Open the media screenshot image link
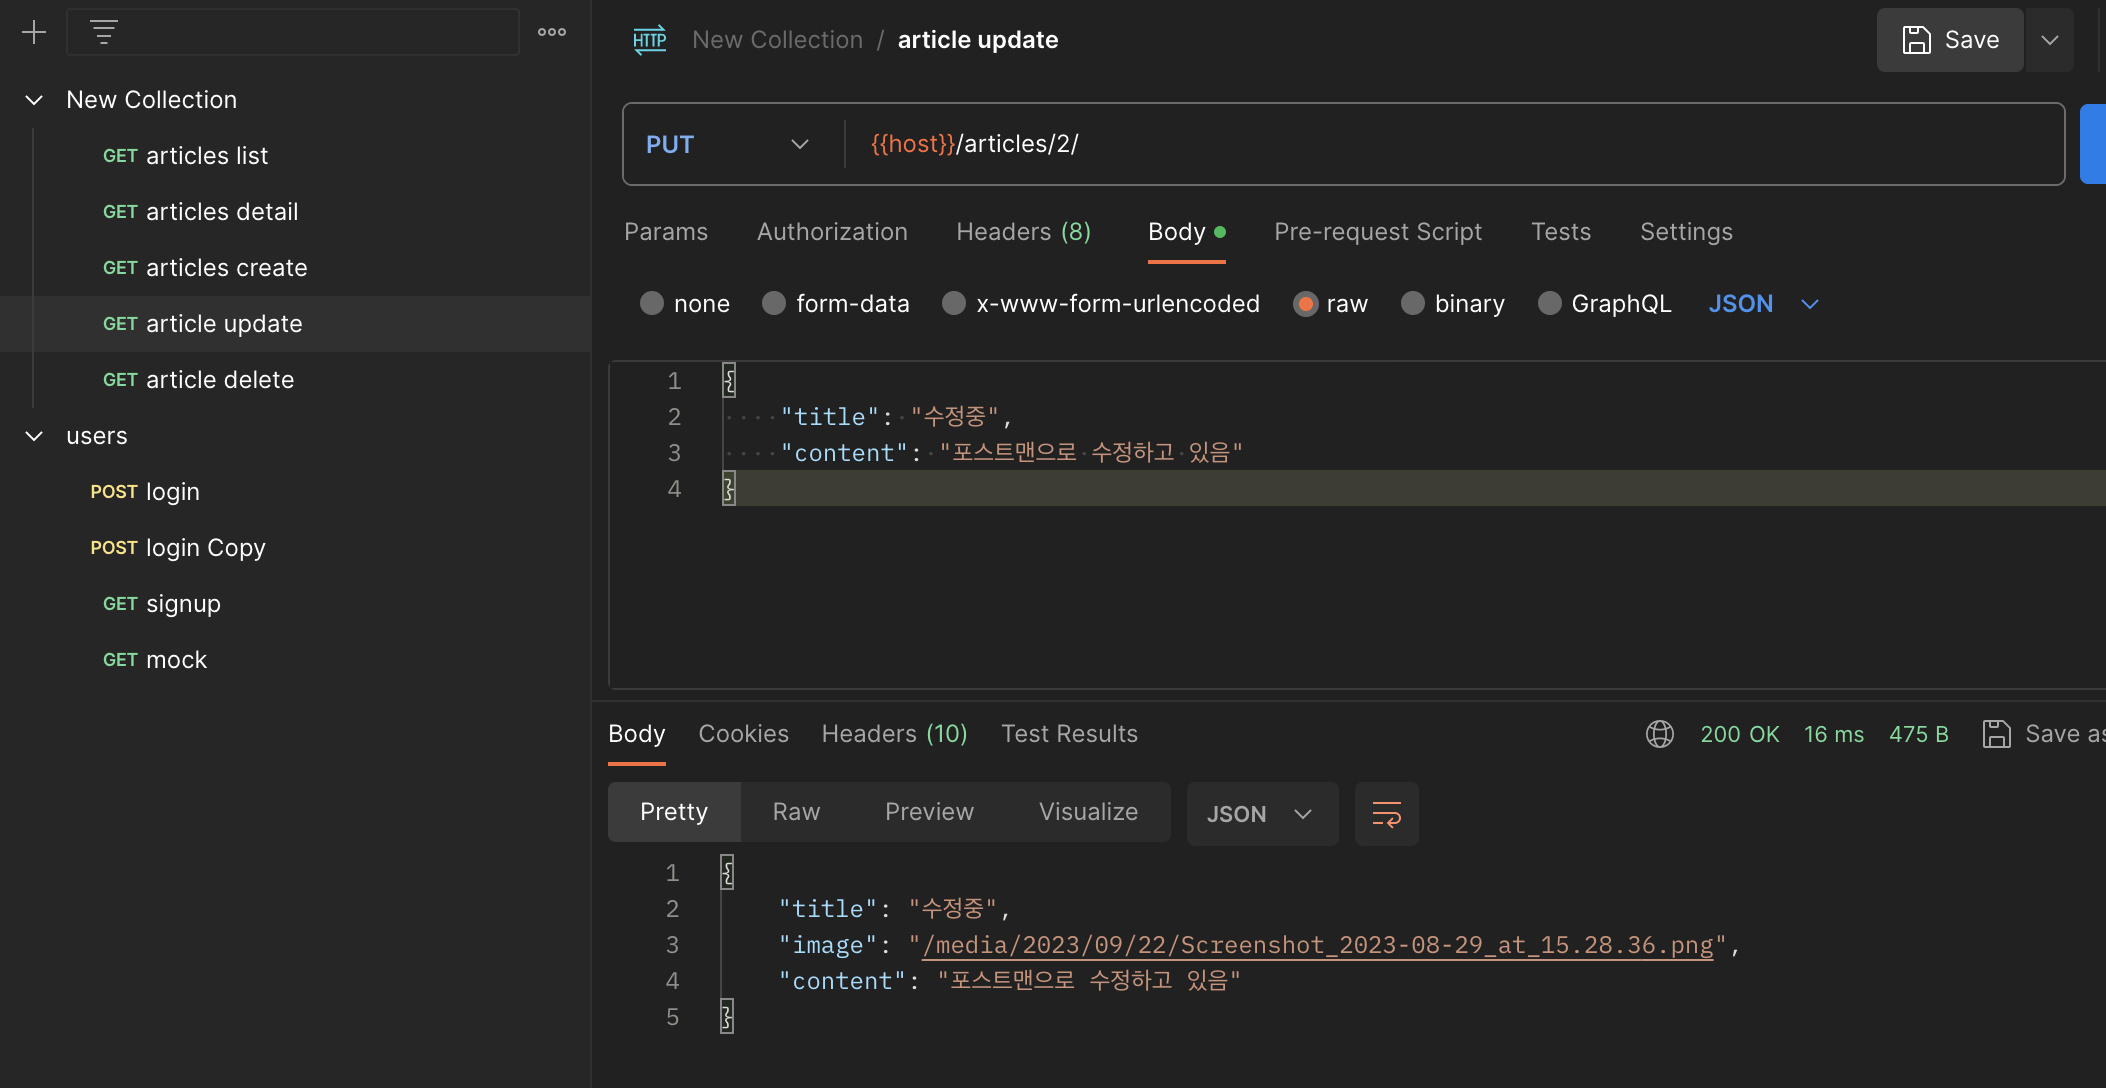The height and width of the screenshot is (1088, 2106). [x=1317, y=945]
